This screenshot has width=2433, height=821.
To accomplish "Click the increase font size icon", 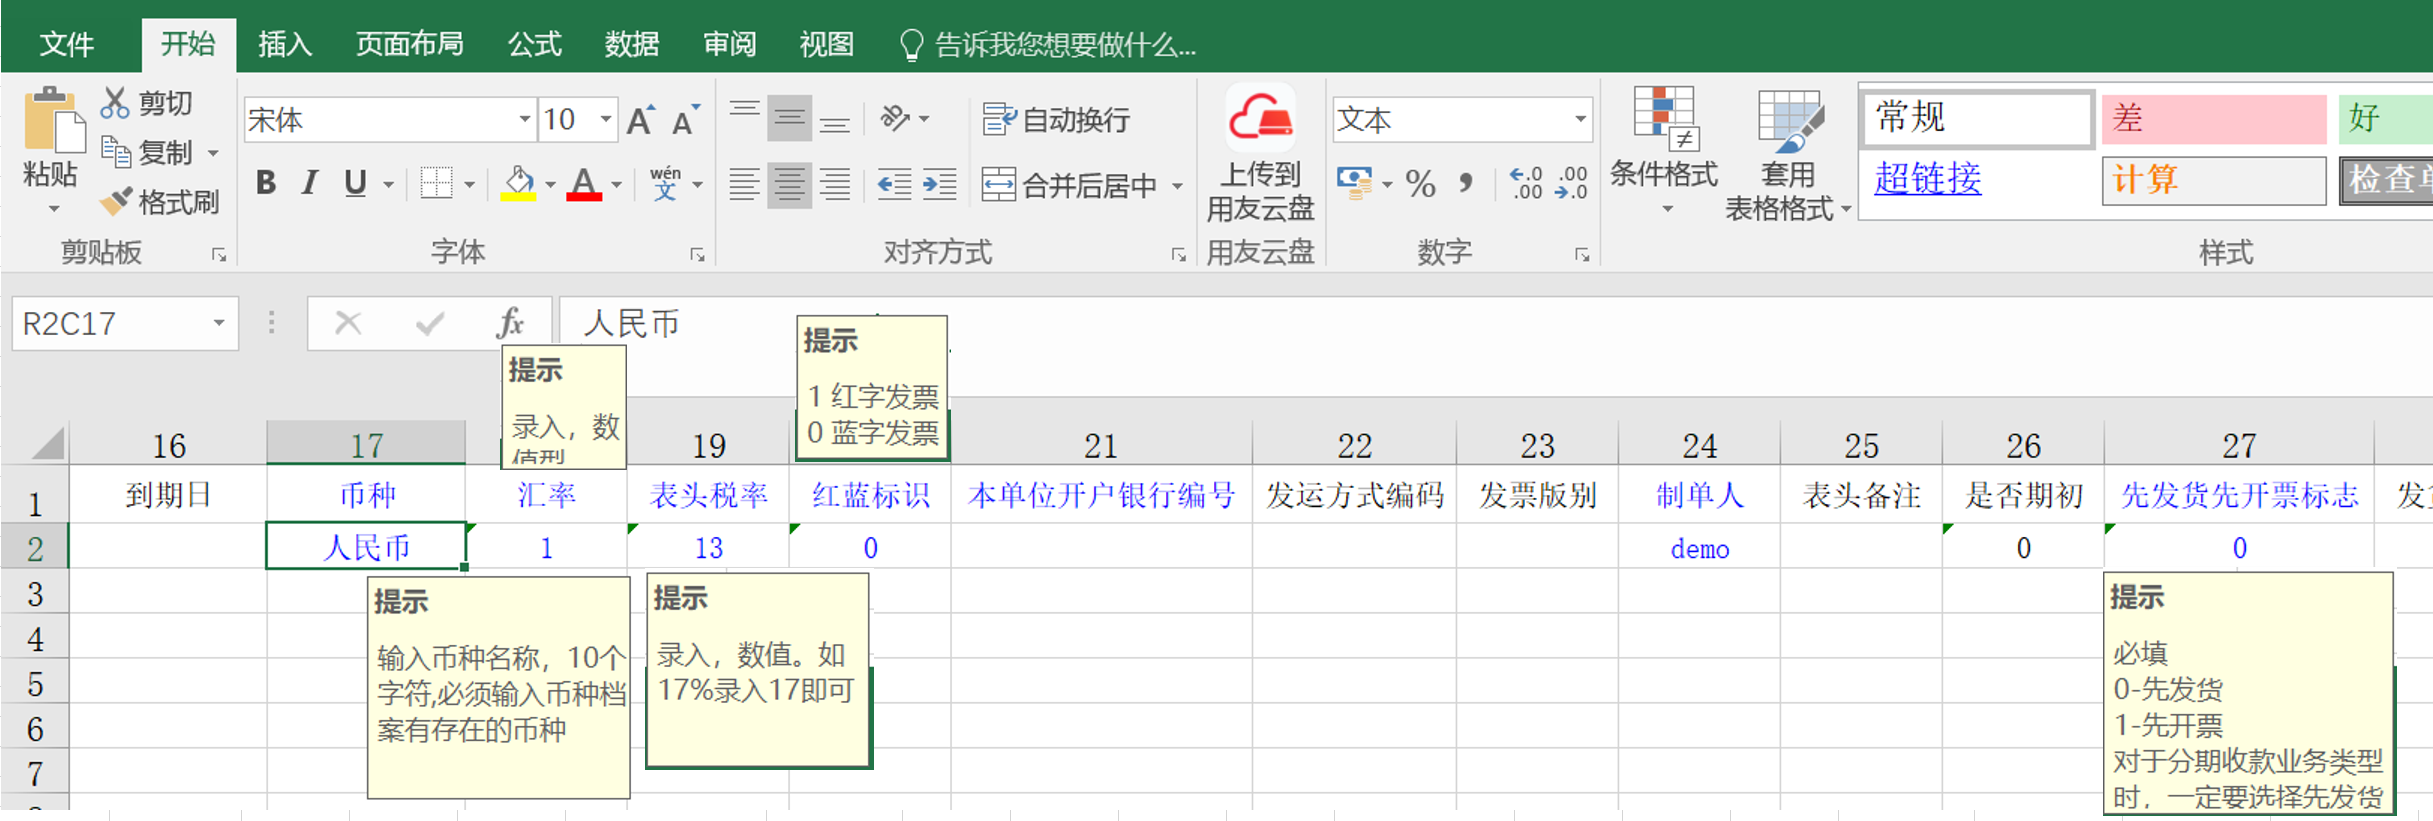I will click(x=640, y=120).
